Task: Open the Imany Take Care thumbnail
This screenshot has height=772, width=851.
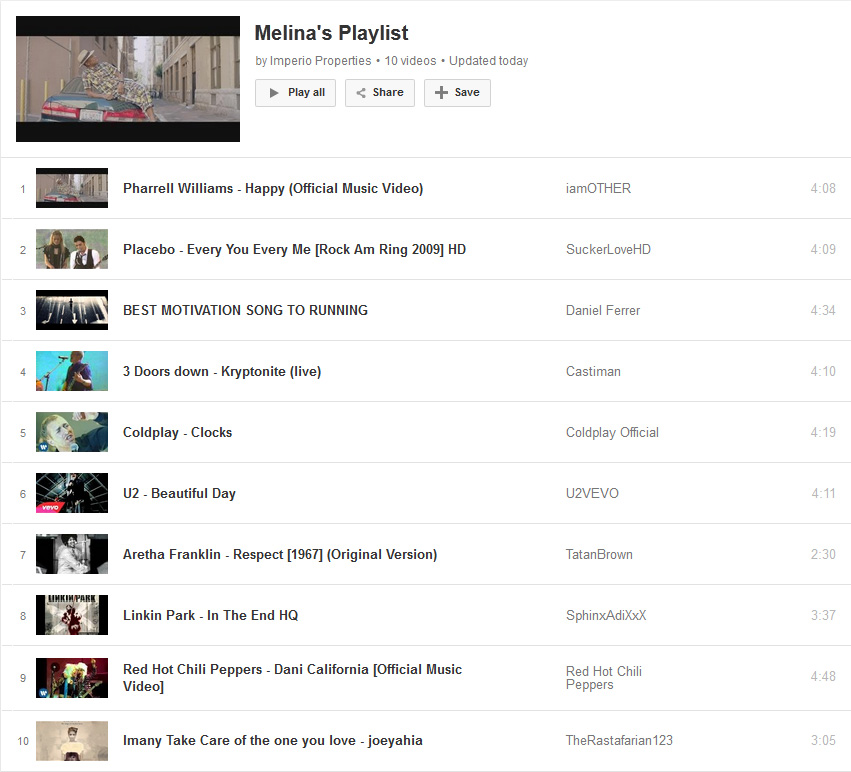Action: (x=72, y=741)
